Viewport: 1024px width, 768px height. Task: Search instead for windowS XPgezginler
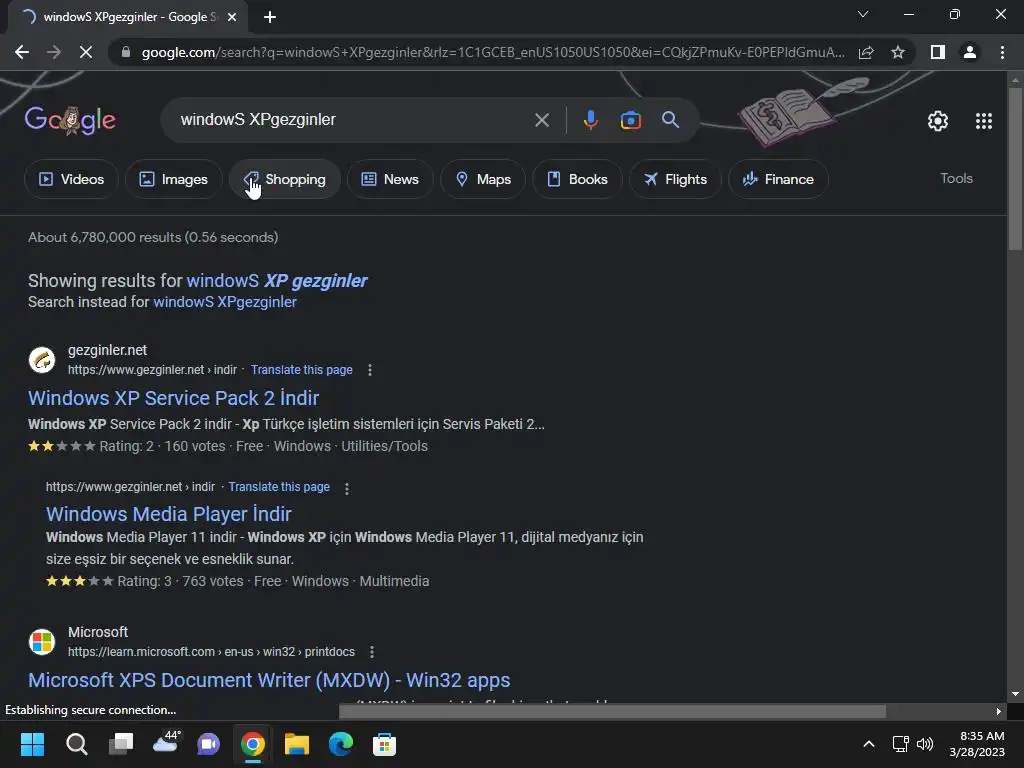pyautogui.click(x=225, y=302)
